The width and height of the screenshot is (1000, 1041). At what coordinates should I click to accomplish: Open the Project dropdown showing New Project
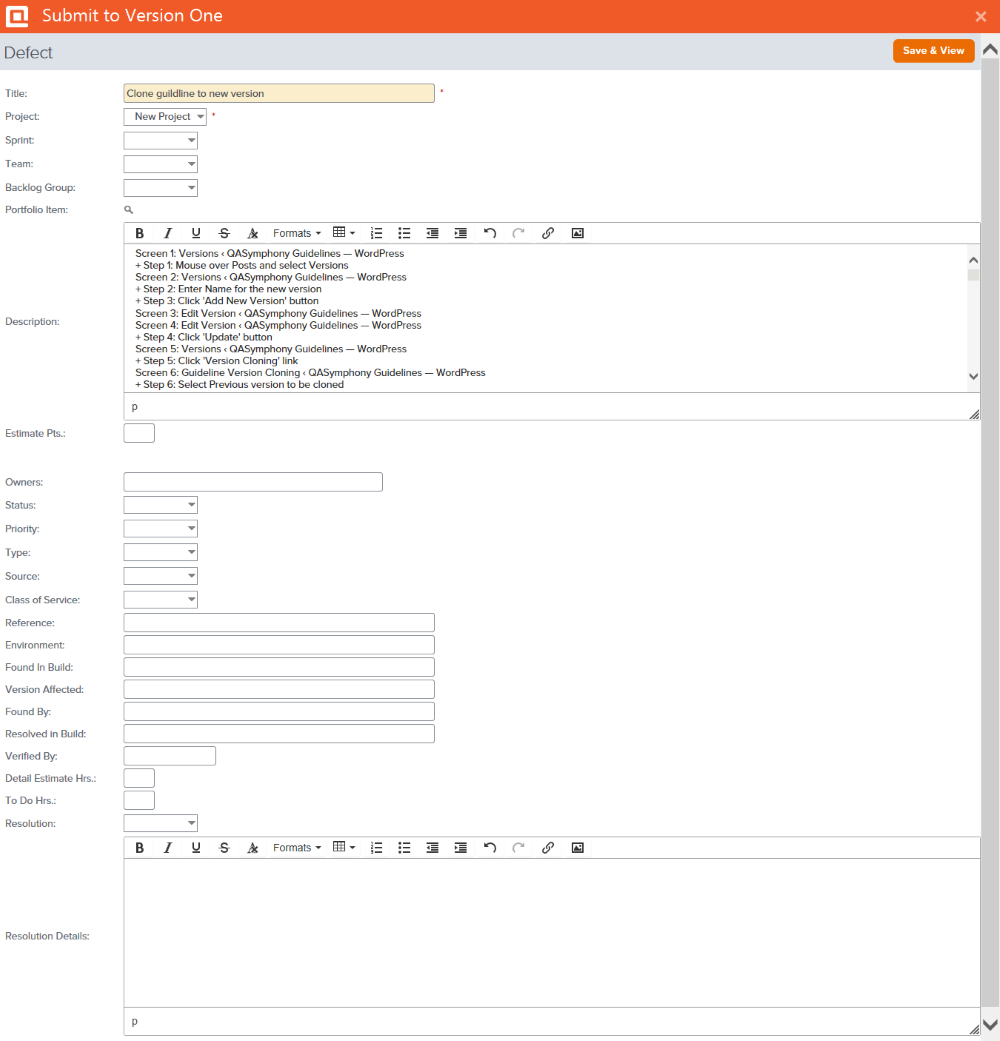[165, 117]
